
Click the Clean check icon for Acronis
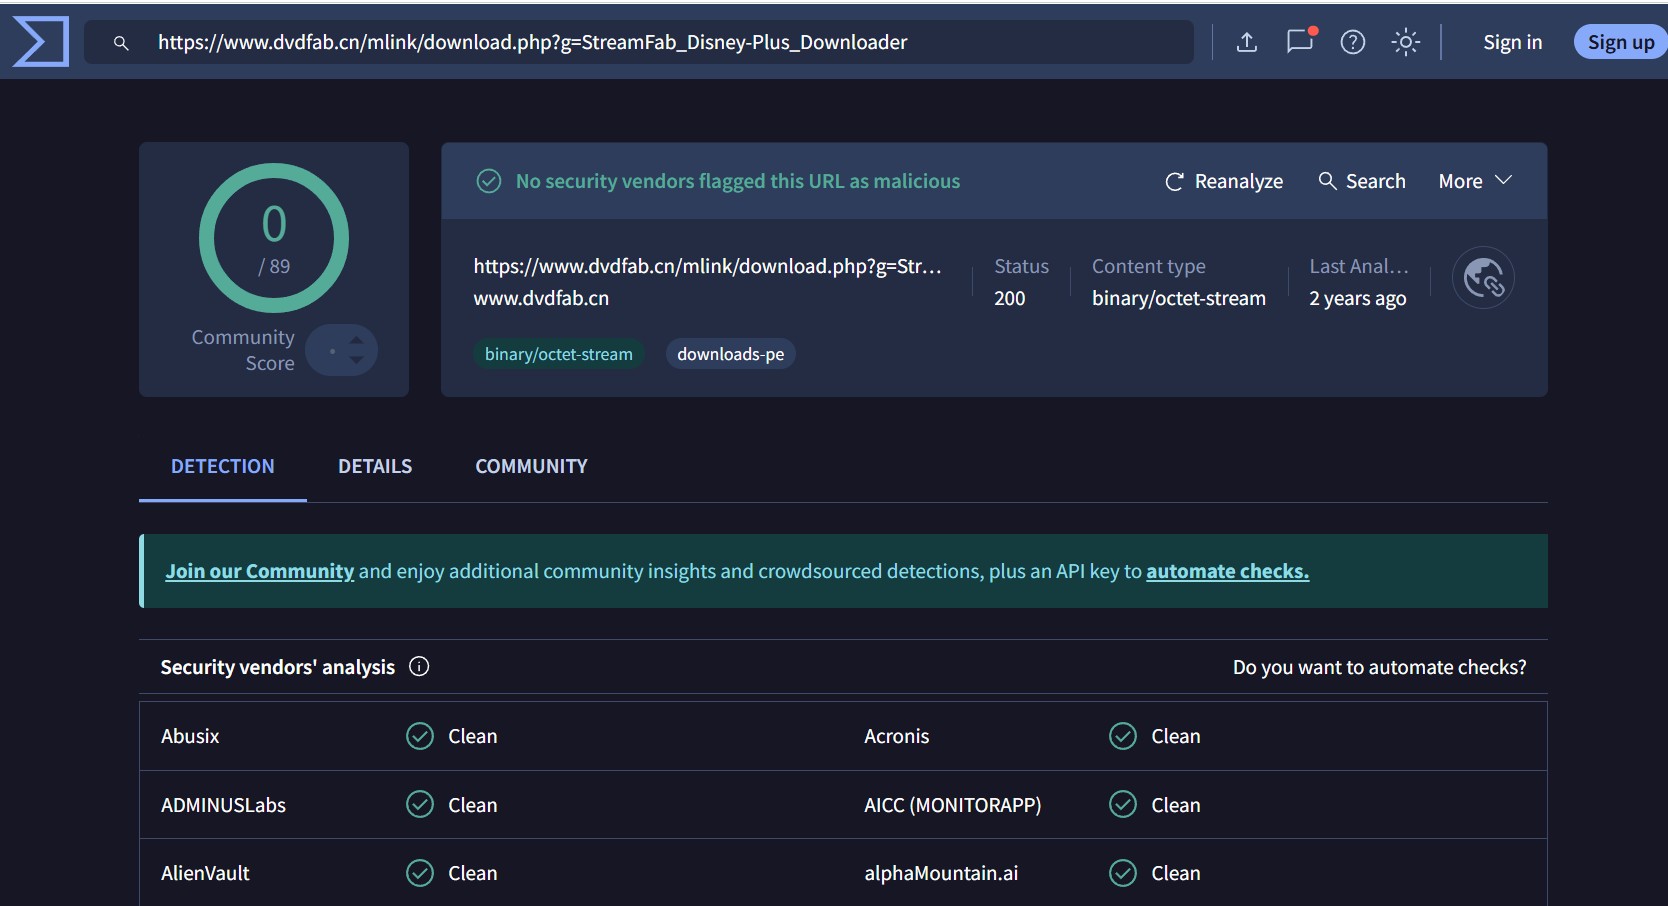tap(1123, 736)
